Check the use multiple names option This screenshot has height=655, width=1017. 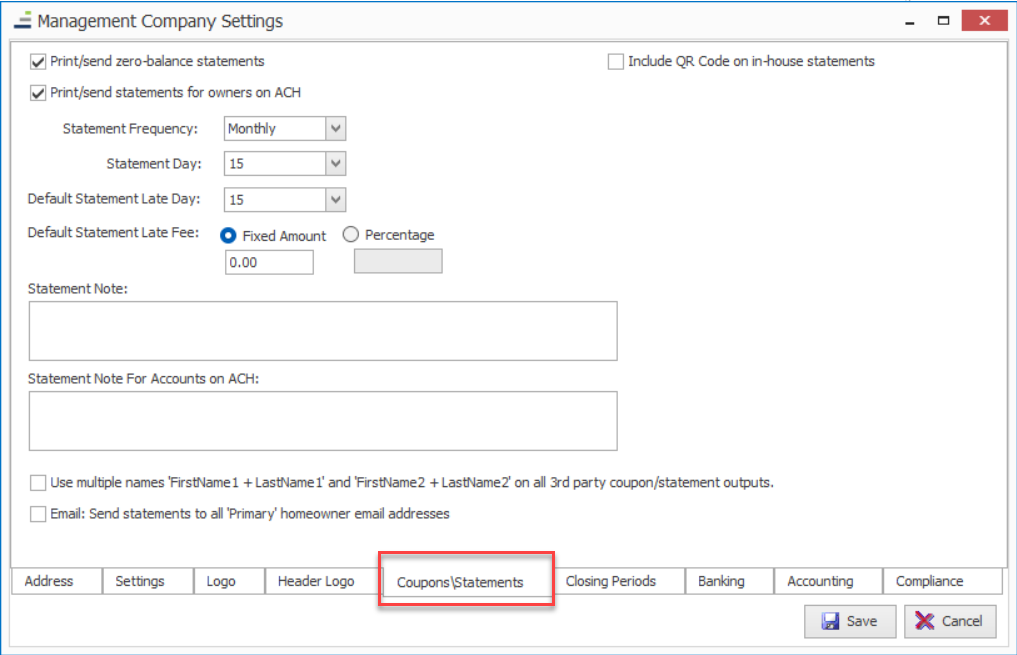[39, 483]
